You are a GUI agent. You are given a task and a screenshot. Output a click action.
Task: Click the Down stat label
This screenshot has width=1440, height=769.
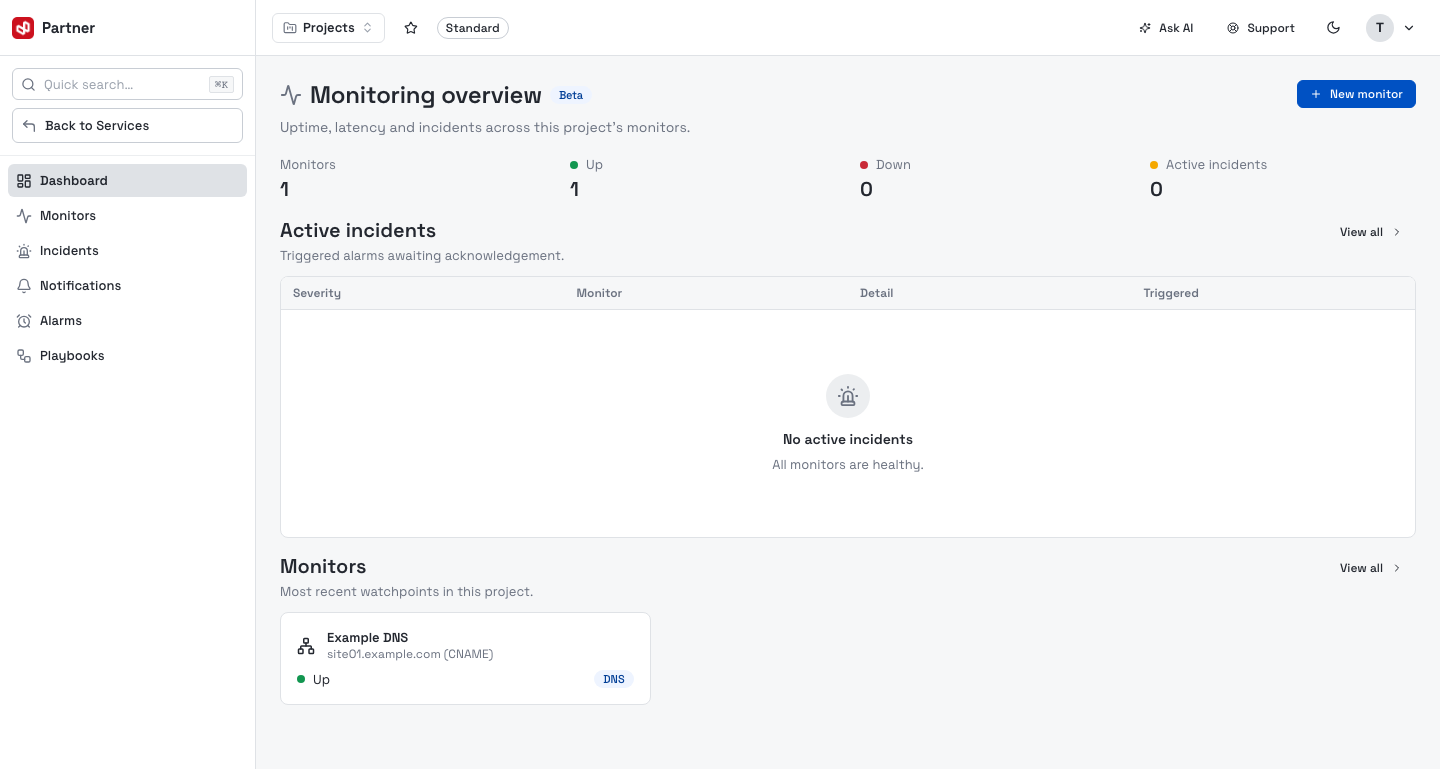(x=893, y=165)
